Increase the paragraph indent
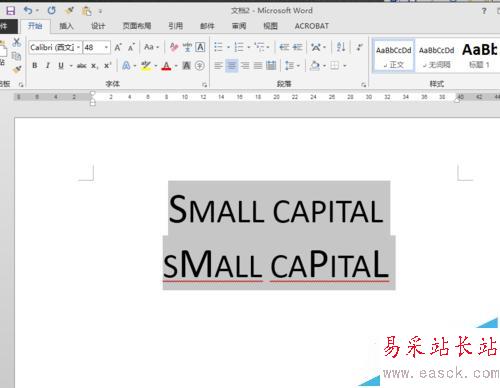Image resolution: width=500 pixels, height=388 pixels. [x=297, y=47]
